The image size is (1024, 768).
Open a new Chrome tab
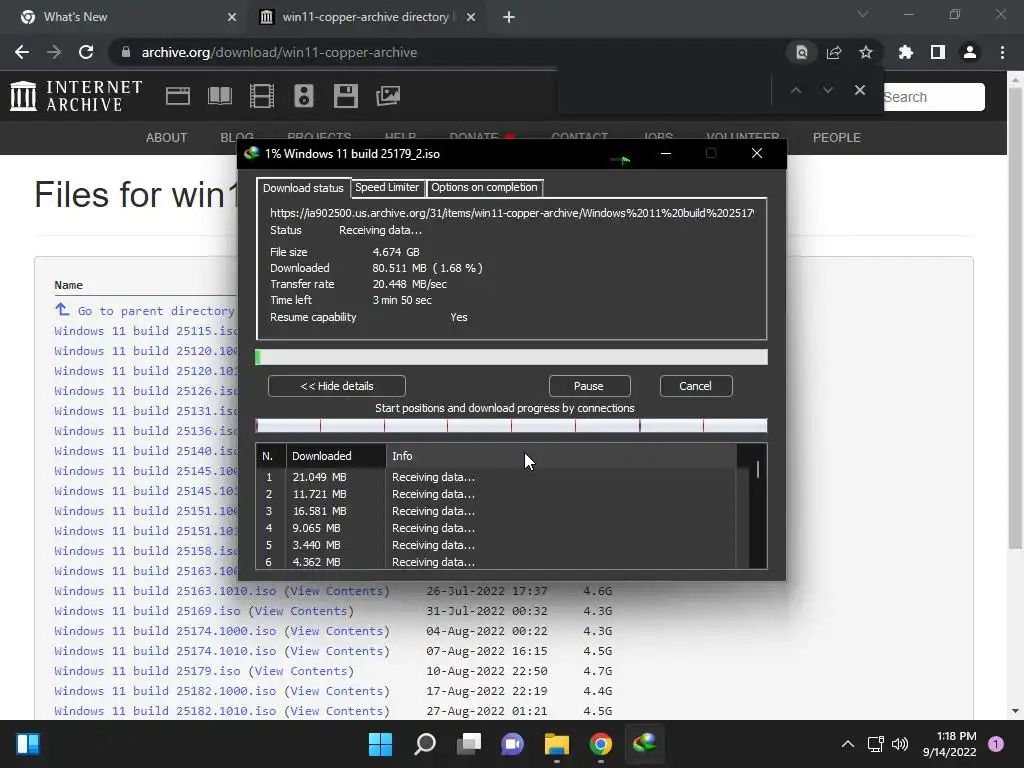pyautogui.click(x=509, y=17)
